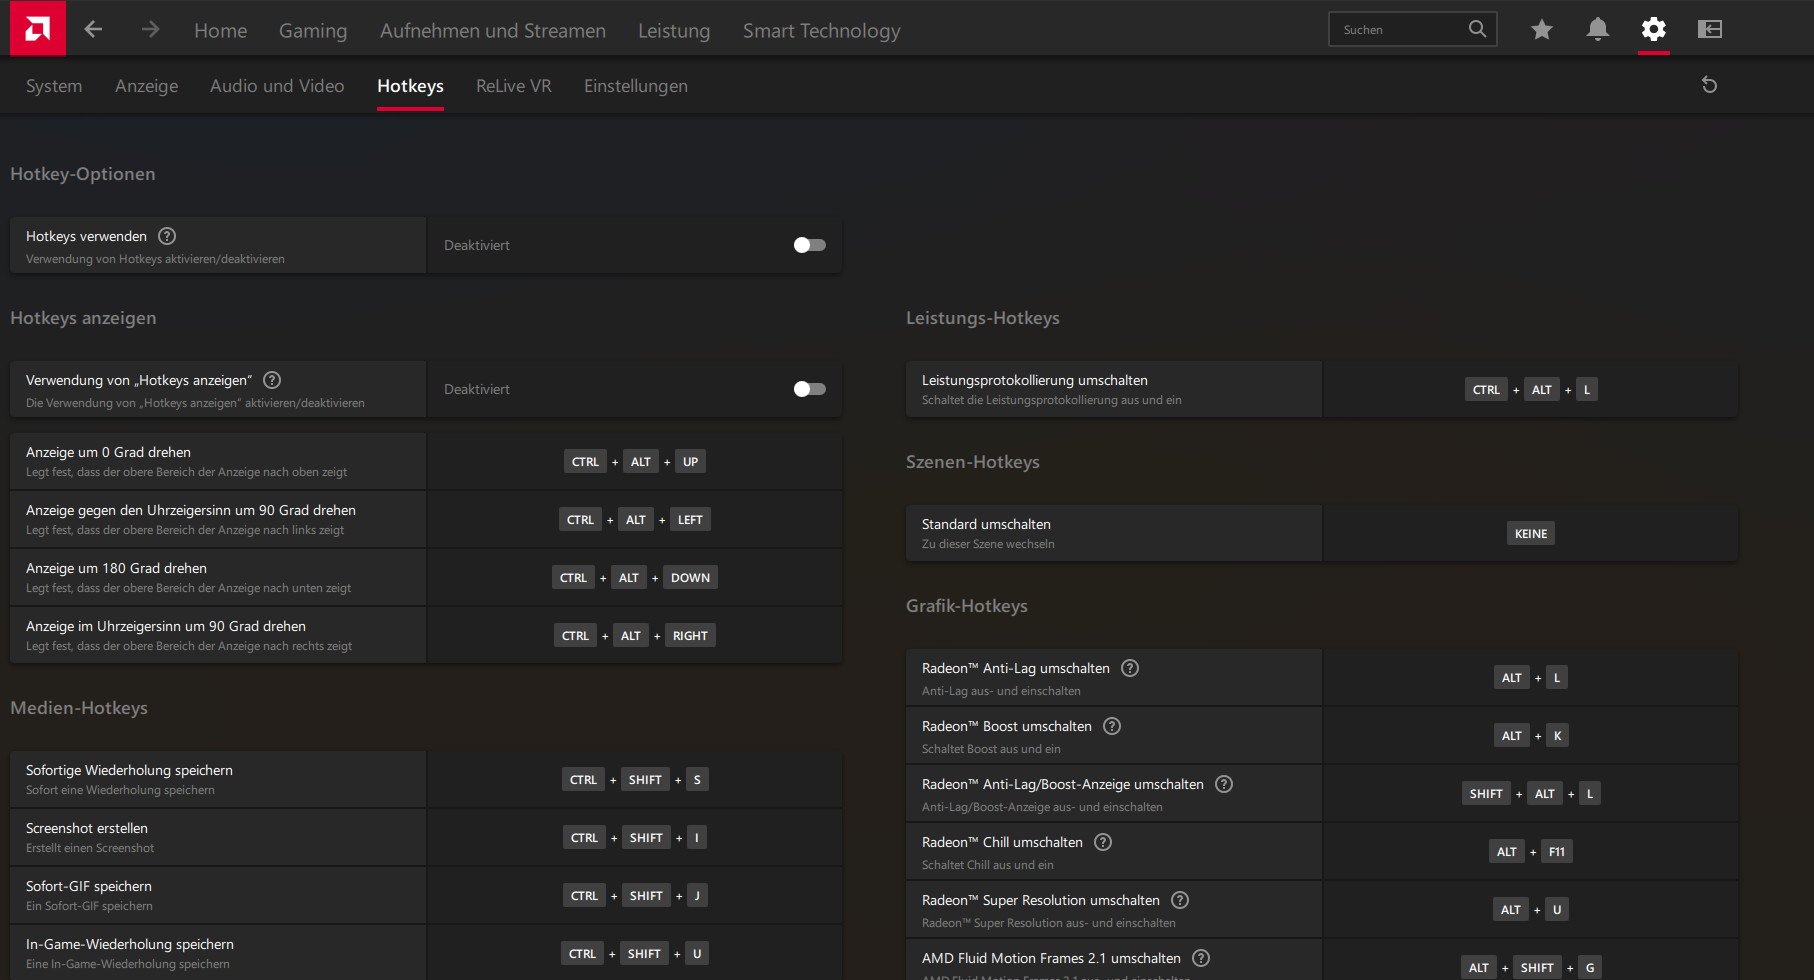
Task: Change the Sofort-GIF speichern hotkey
Action: (x=635, y=895)
